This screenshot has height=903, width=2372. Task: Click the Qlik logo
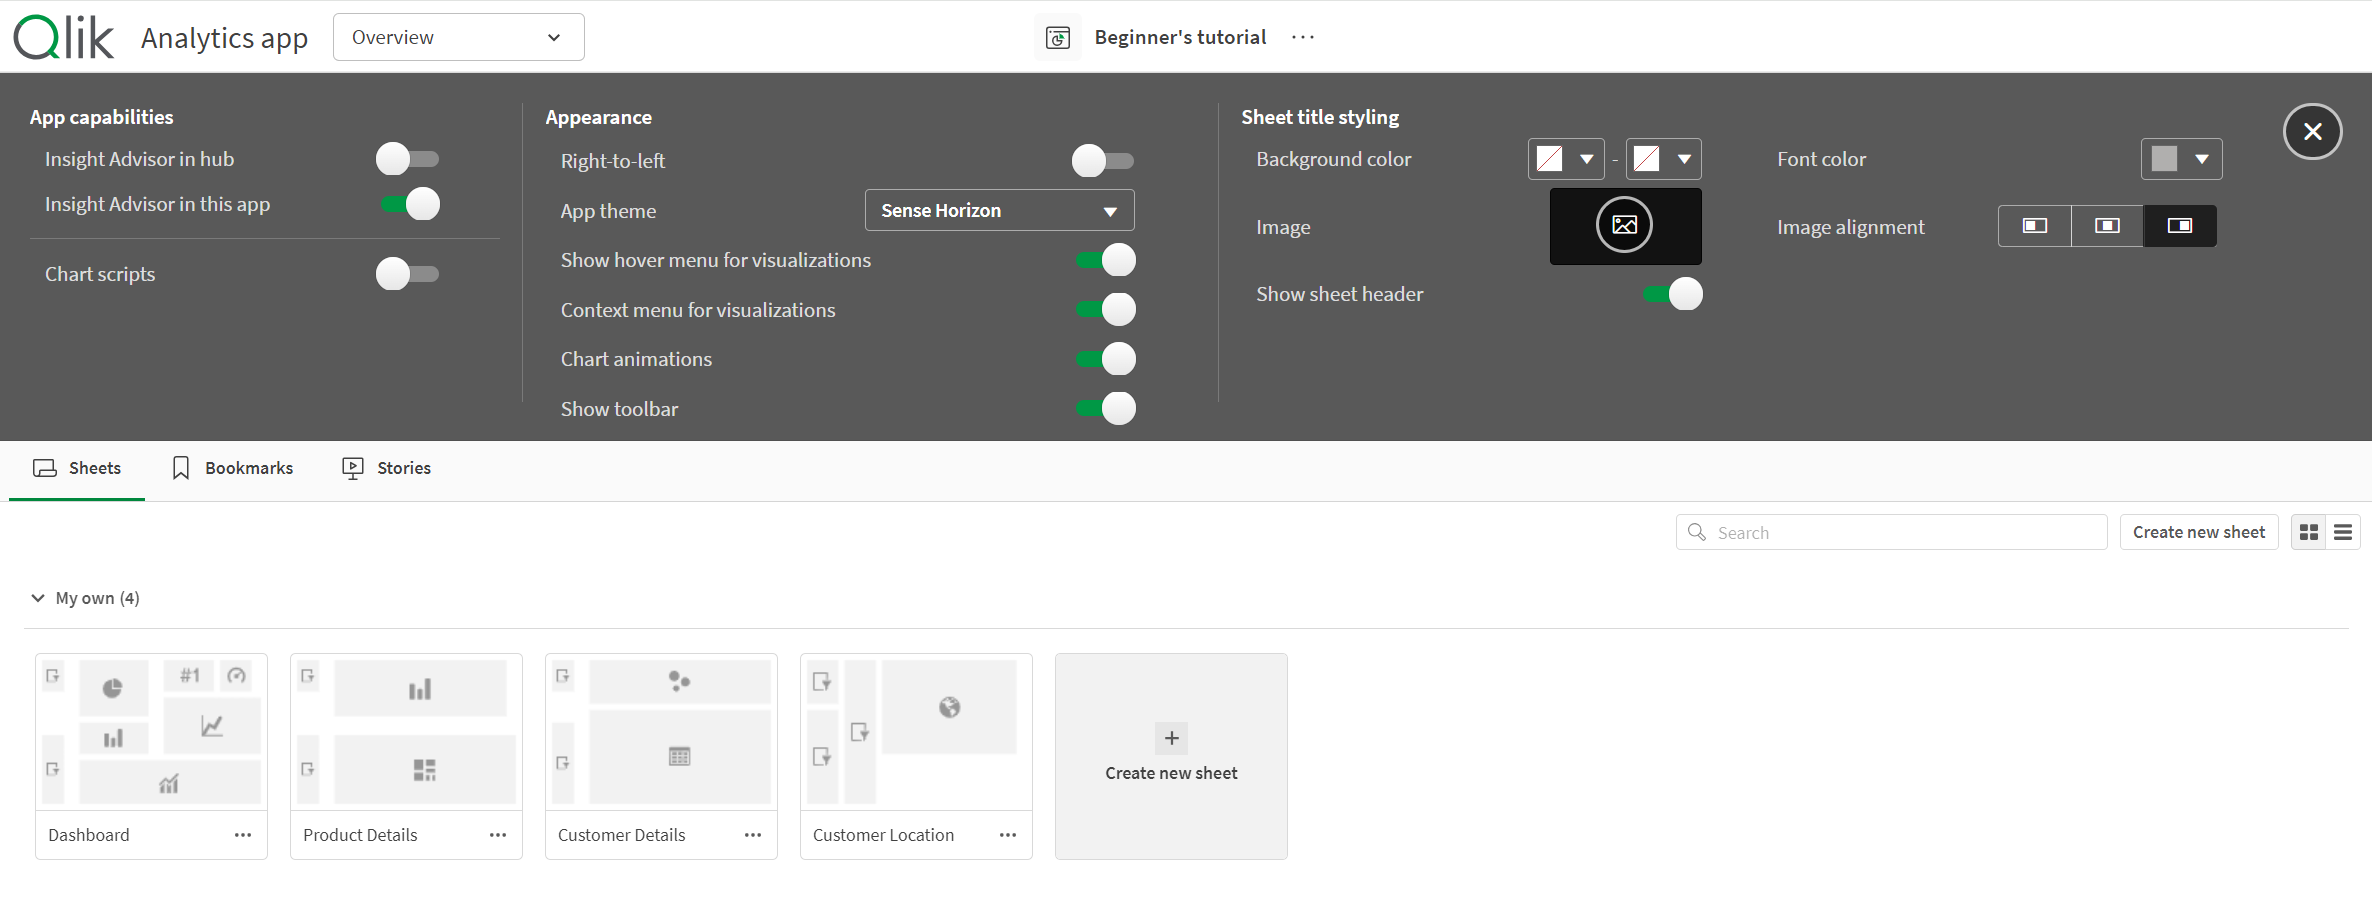tap(63, 37)
